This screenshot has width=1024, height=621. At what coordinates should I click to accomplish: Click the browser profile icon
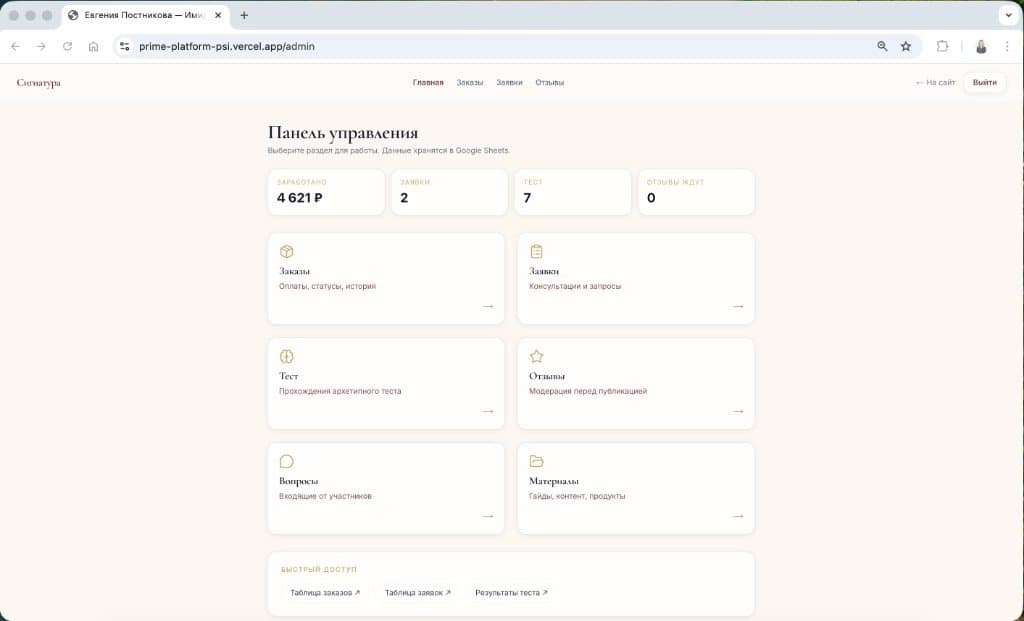981,46
